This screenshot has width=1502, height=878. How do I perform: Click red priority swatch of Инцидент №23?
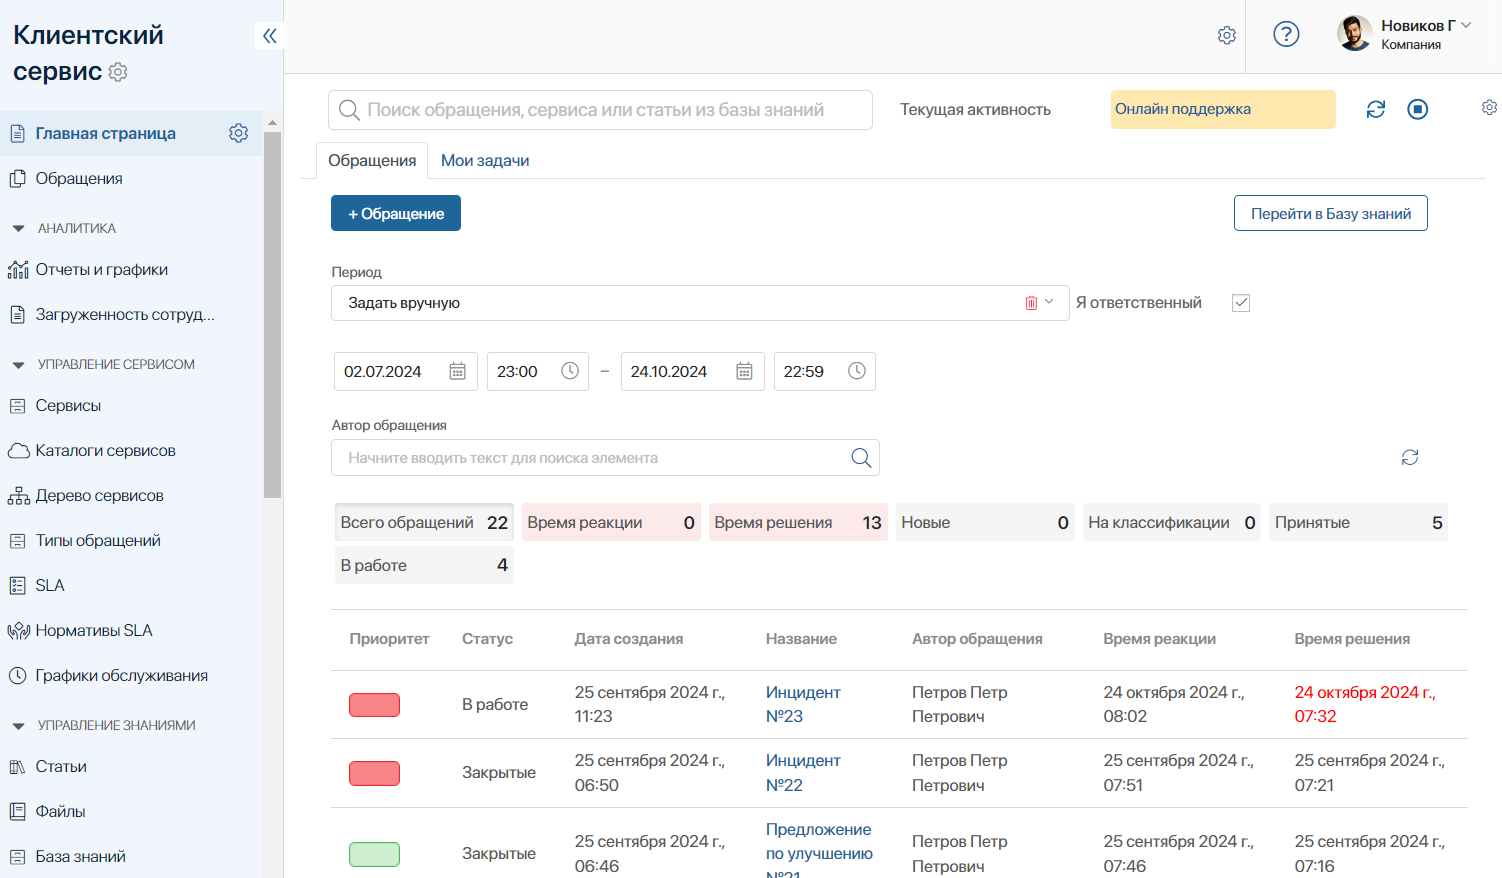point(374,705)
